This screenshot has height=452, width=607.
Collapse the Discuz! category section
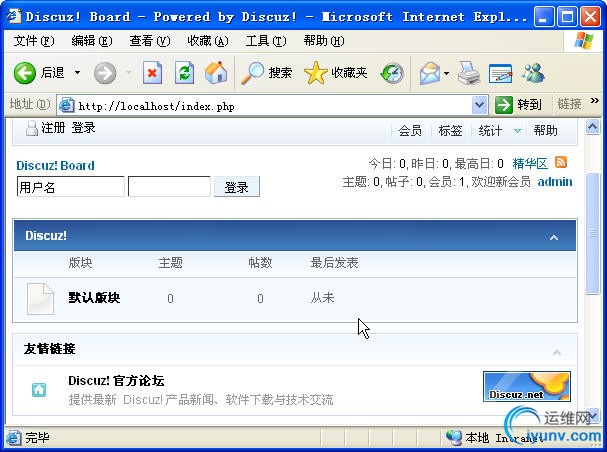[x=554, y=237]
